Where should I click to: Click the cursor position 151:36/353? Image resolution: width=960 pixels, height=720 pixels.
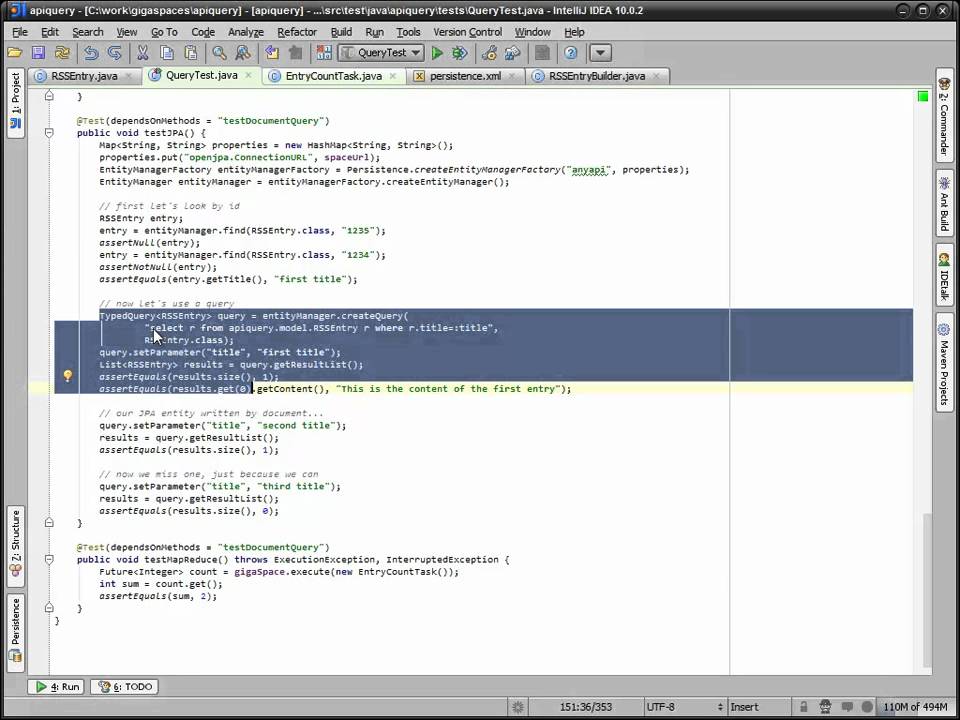(586, 707)
